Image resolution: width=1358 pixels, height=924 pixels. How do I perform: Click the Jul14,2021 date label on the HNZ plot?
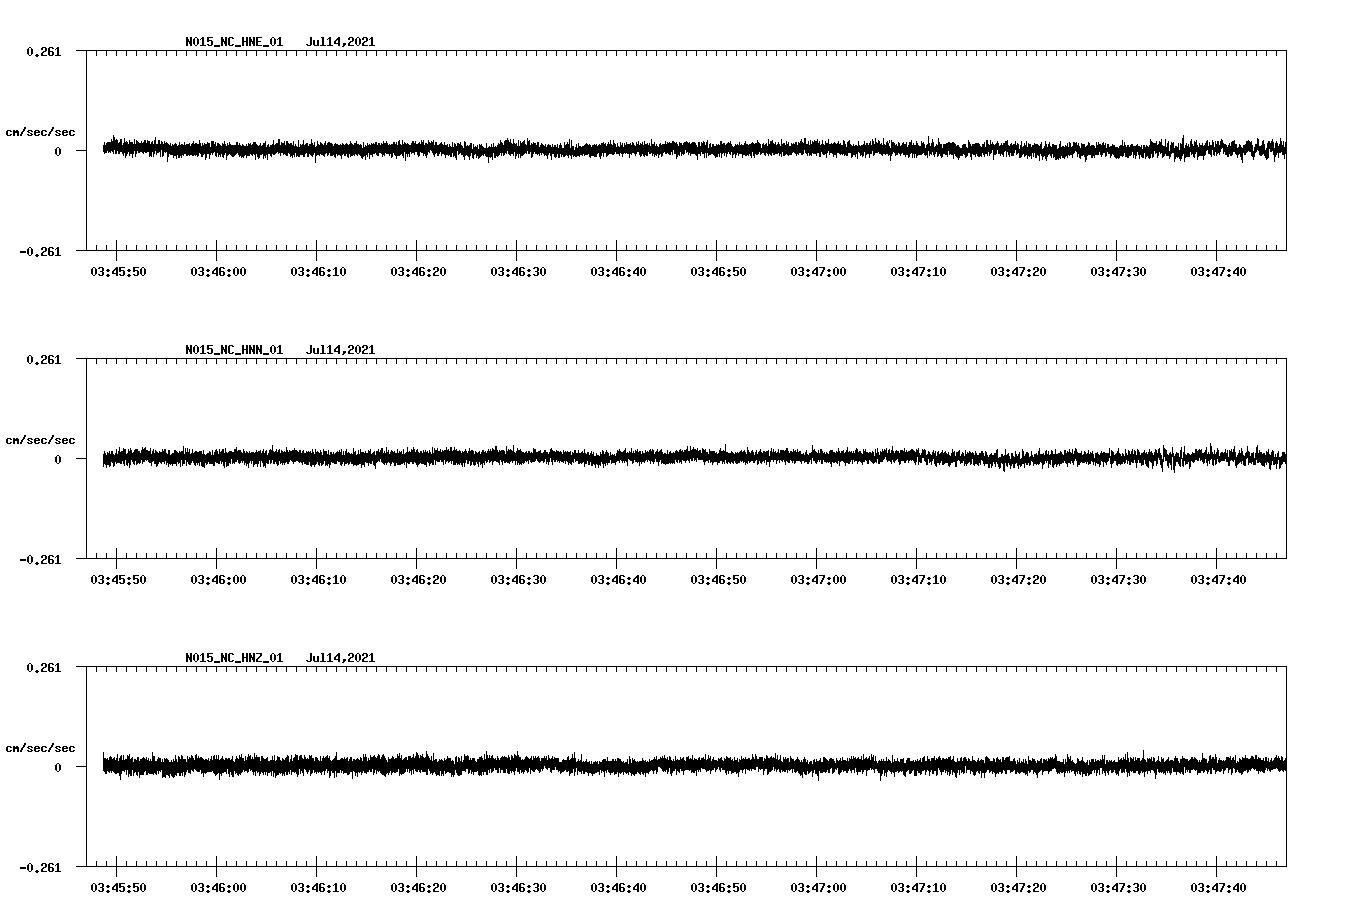[341, 657]
